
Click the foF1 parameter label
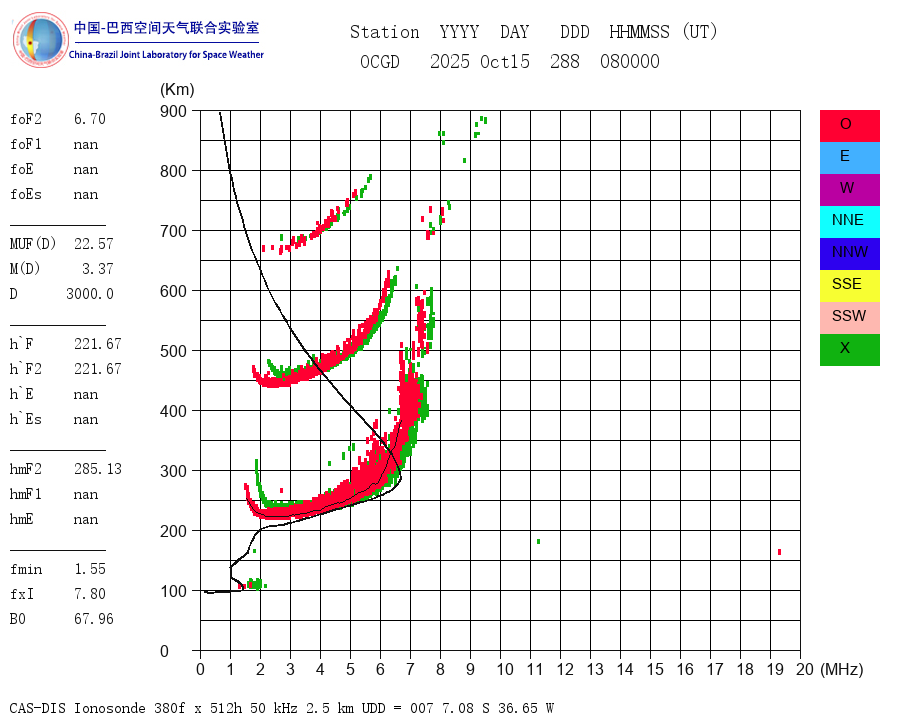click(x=26, y=144)
